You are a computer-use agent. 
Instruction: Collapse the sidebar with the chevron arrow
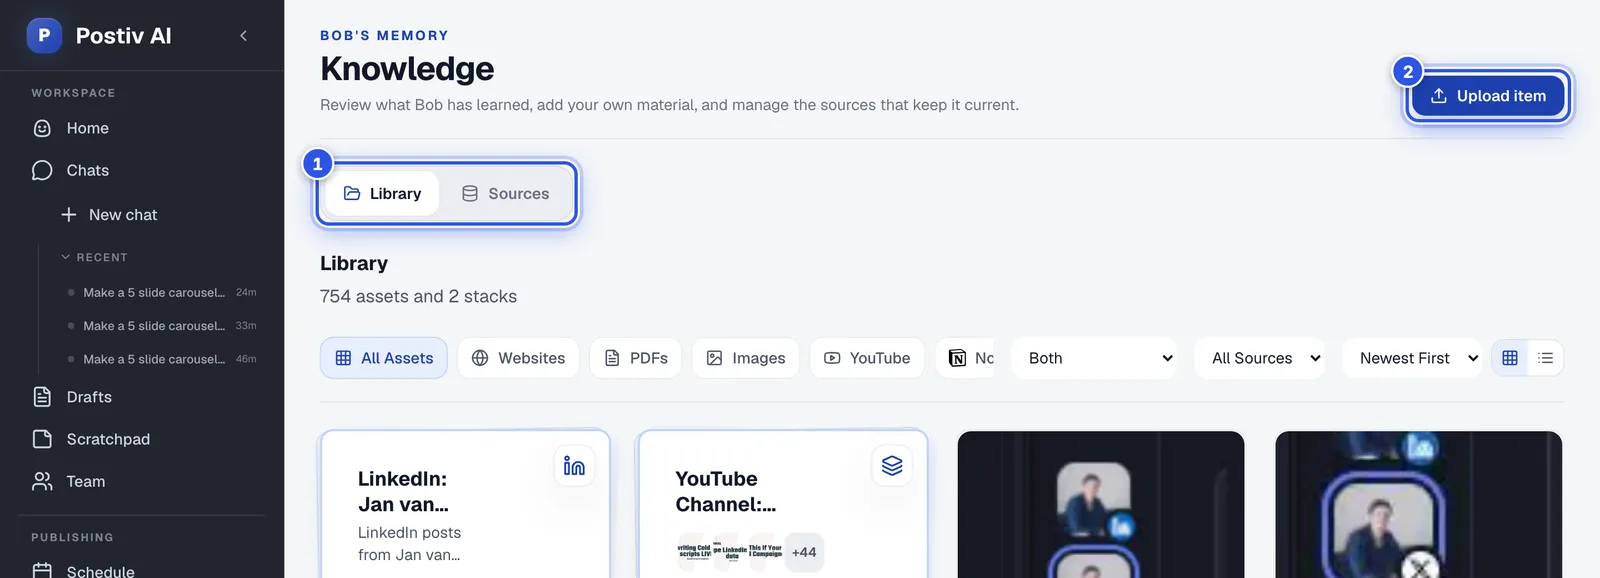[x=243, y=36]
